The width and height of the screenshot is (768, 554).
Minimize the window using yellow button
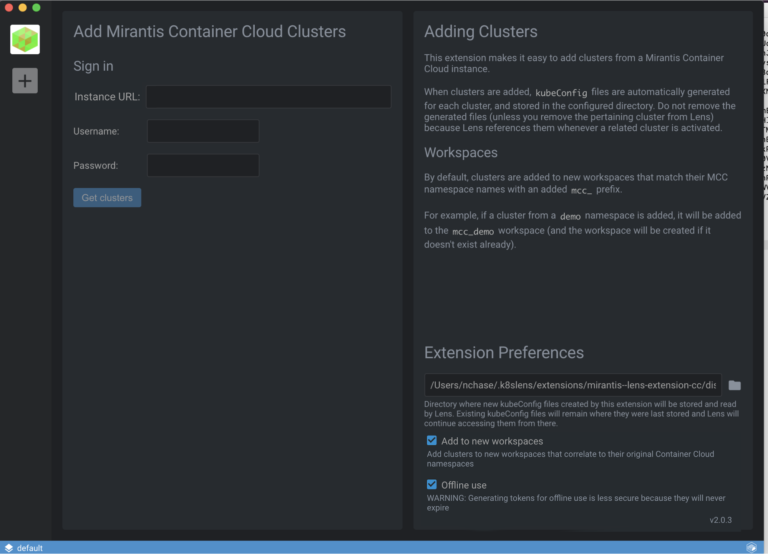point(23,7)
